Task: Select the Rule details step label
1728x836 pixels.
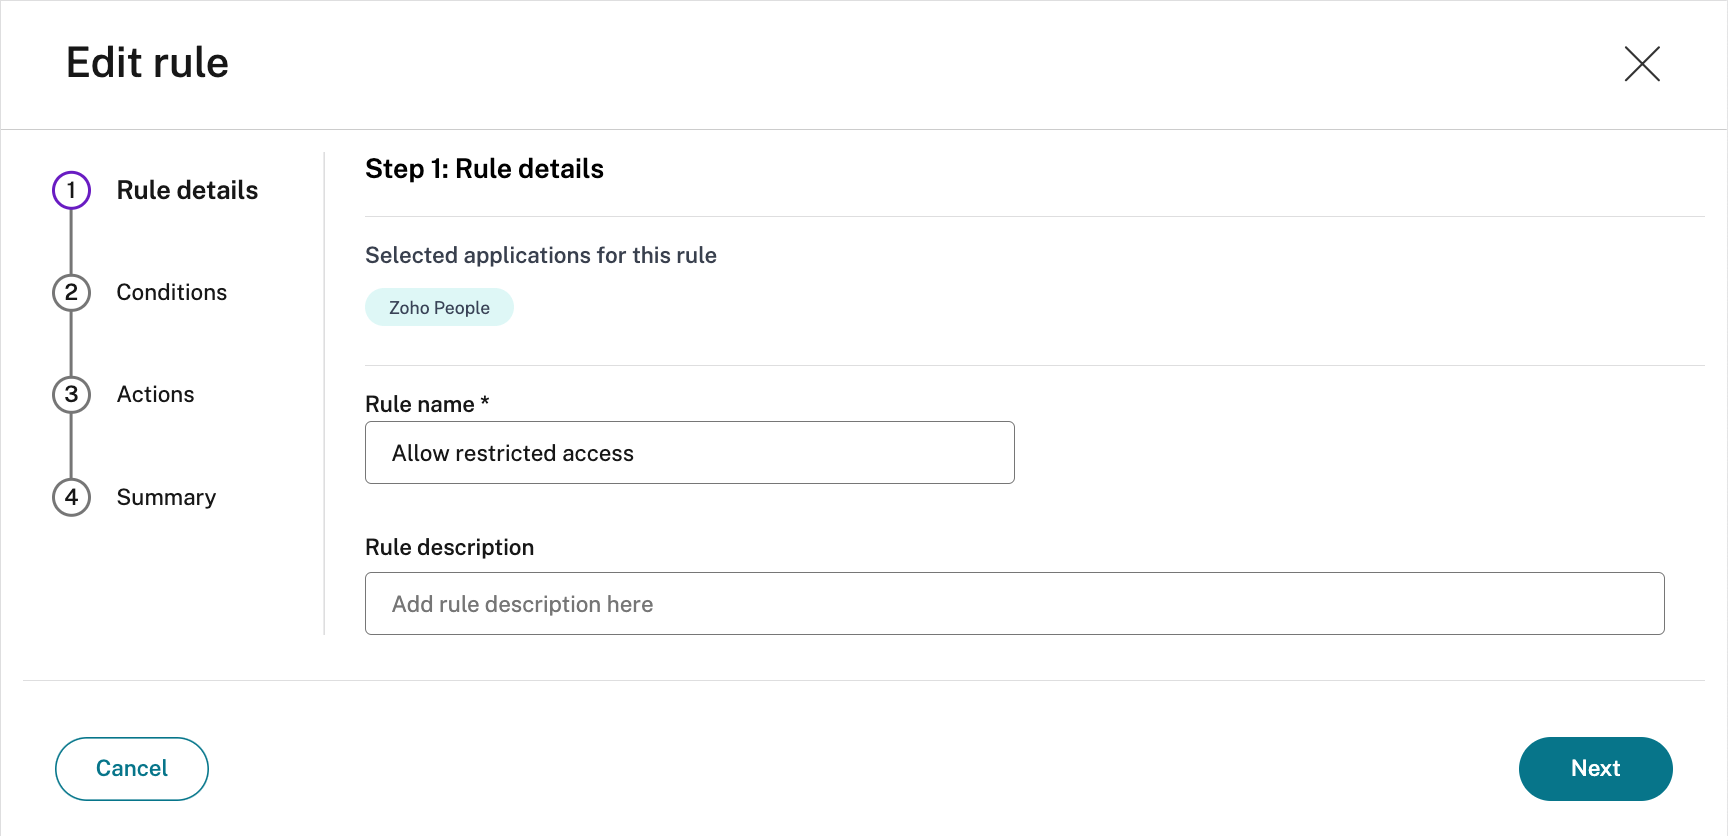Action: point(187,190)
